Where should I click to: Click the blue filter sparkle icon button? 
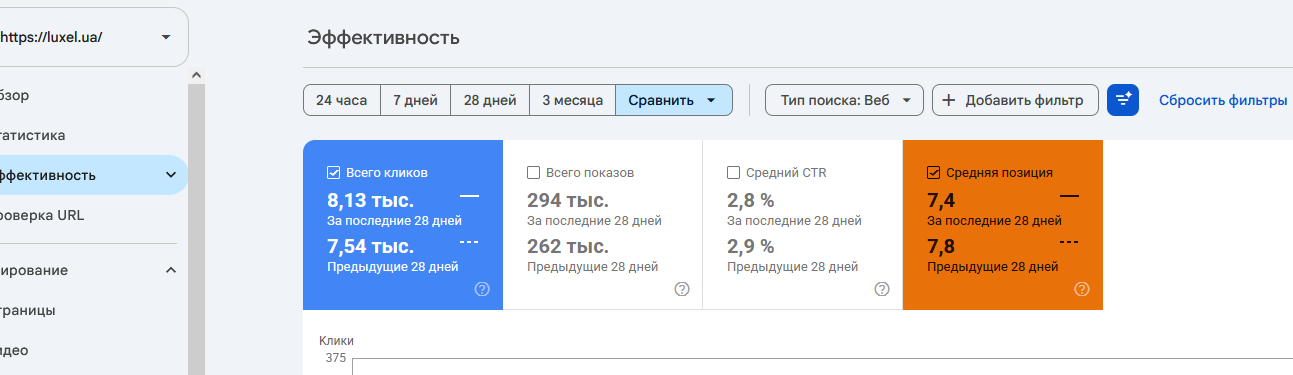point(1123,100)
